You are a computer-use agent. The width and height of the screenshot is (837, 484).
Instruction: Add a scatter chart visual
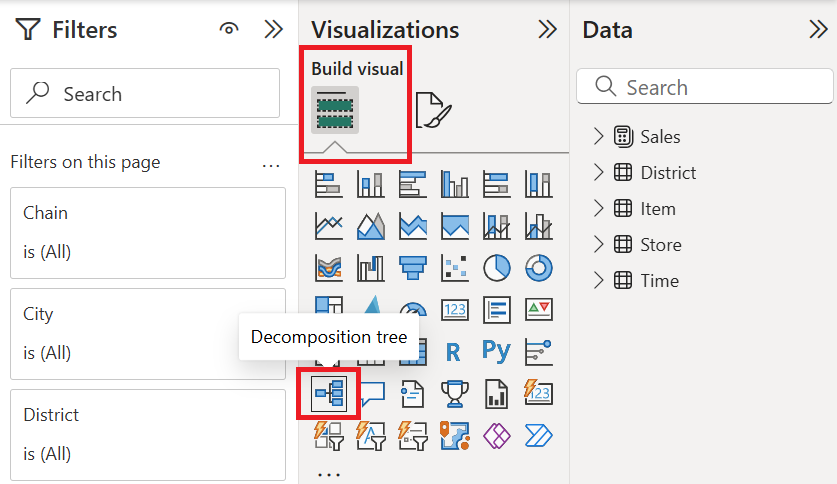click(x=454, y=267)
